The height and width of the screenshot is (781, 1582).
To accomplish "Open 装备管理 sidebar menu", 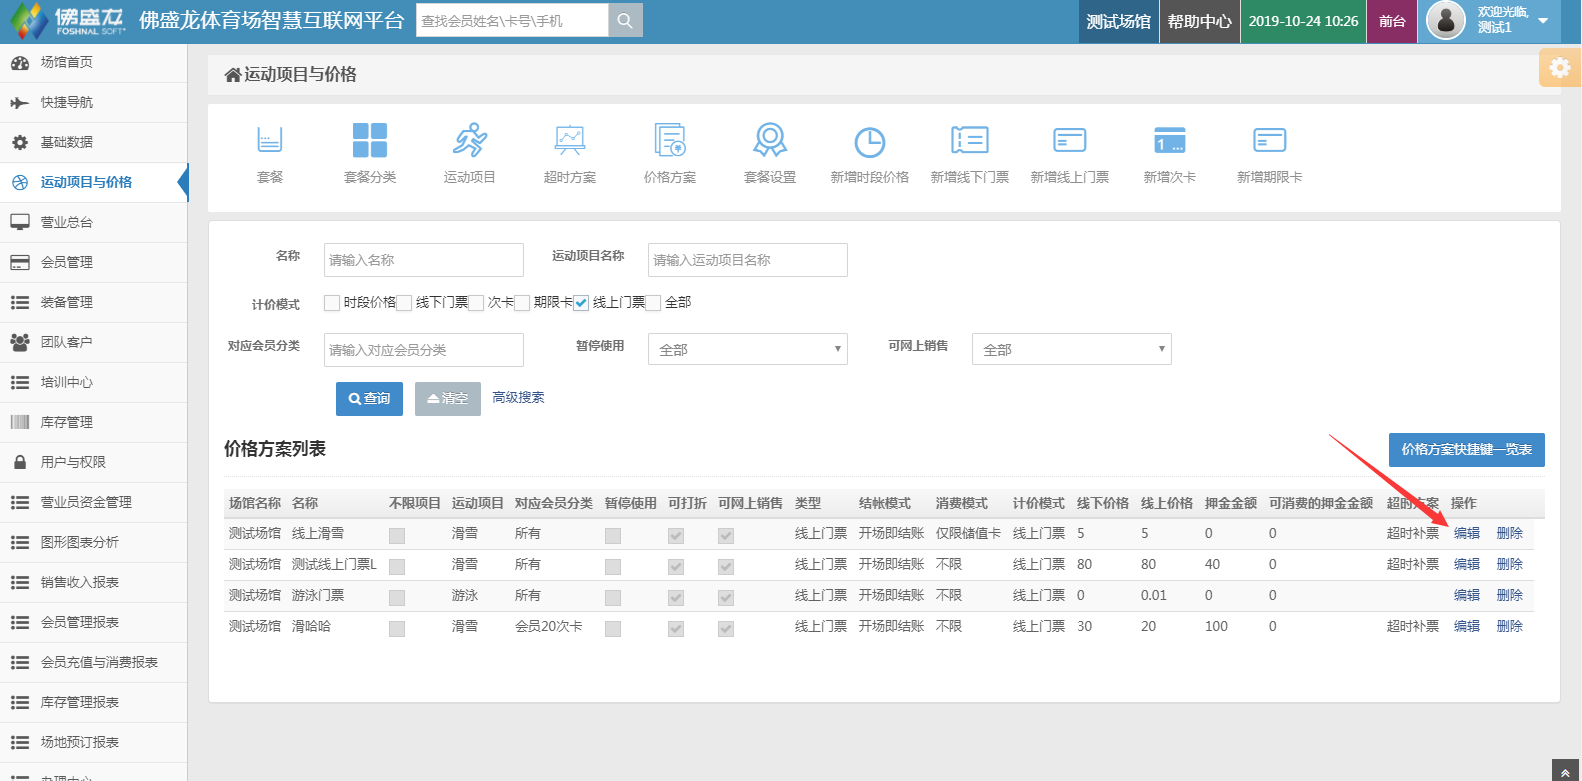I will (93, 302).
